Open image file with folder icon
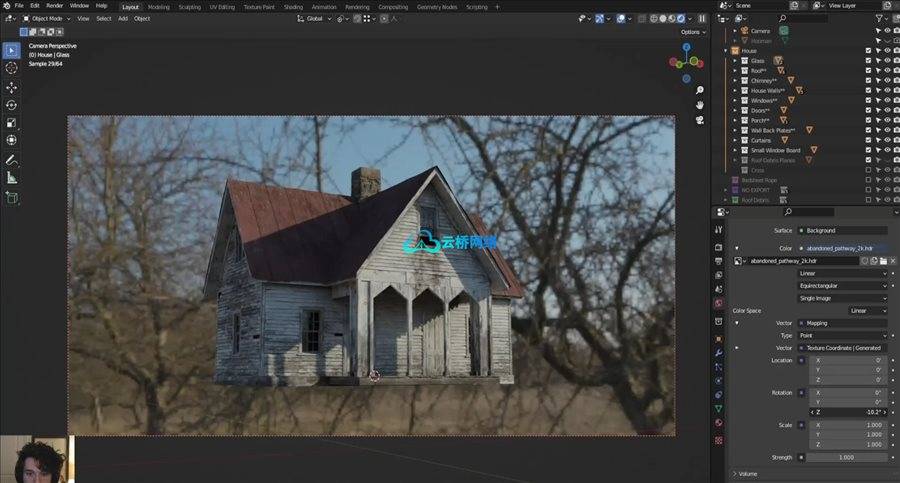The height and width of the screenshot is (483, 900). pyautogui.click(x=883, y=261)
